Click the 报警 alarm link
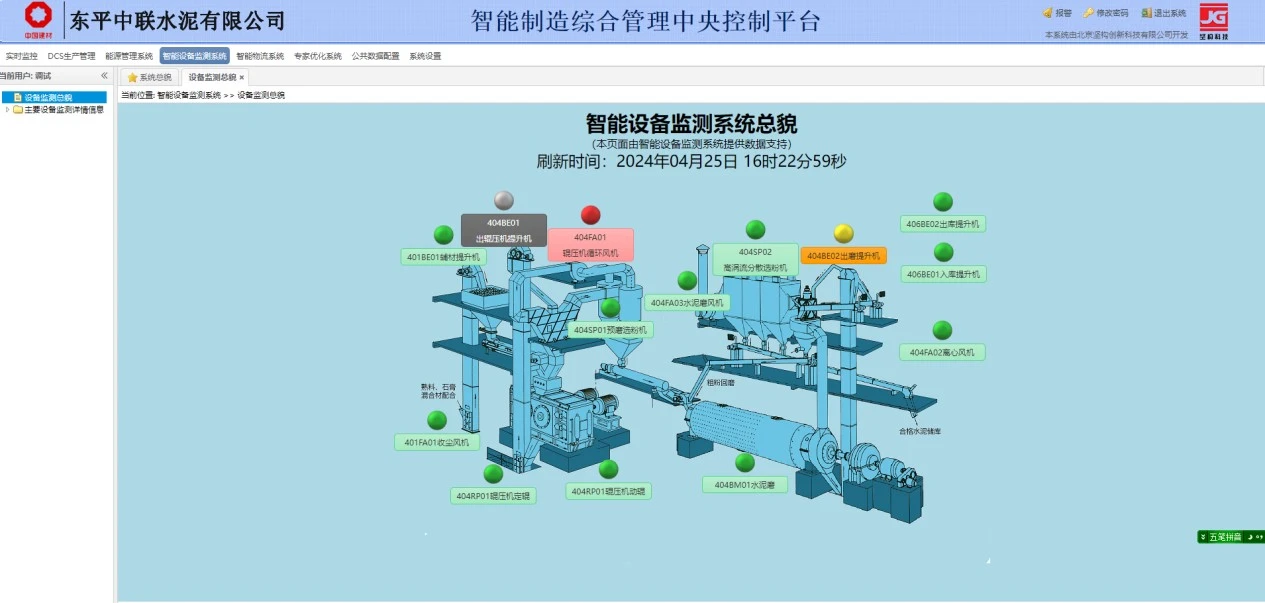This screenshot has height=603, width=1265. point(1057,13)
